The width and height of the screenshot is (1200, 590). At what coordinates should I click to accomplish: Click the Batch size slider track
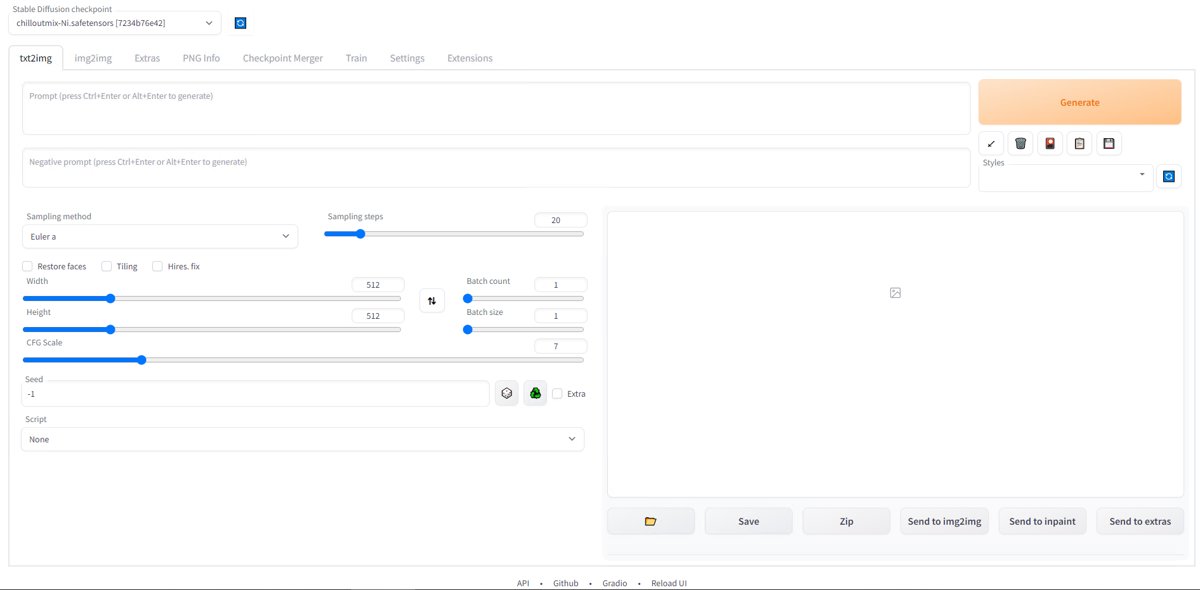[523, 329]
